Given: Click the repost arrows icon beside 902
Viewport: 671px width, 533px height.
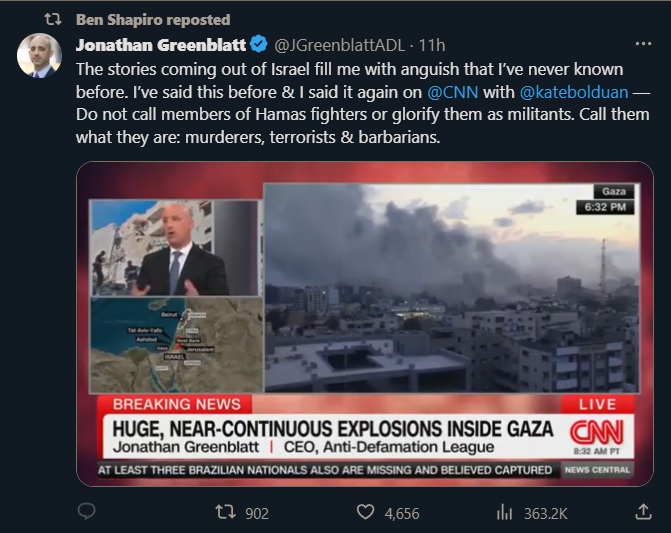Looking at the screenshot, I should point(225,512).
